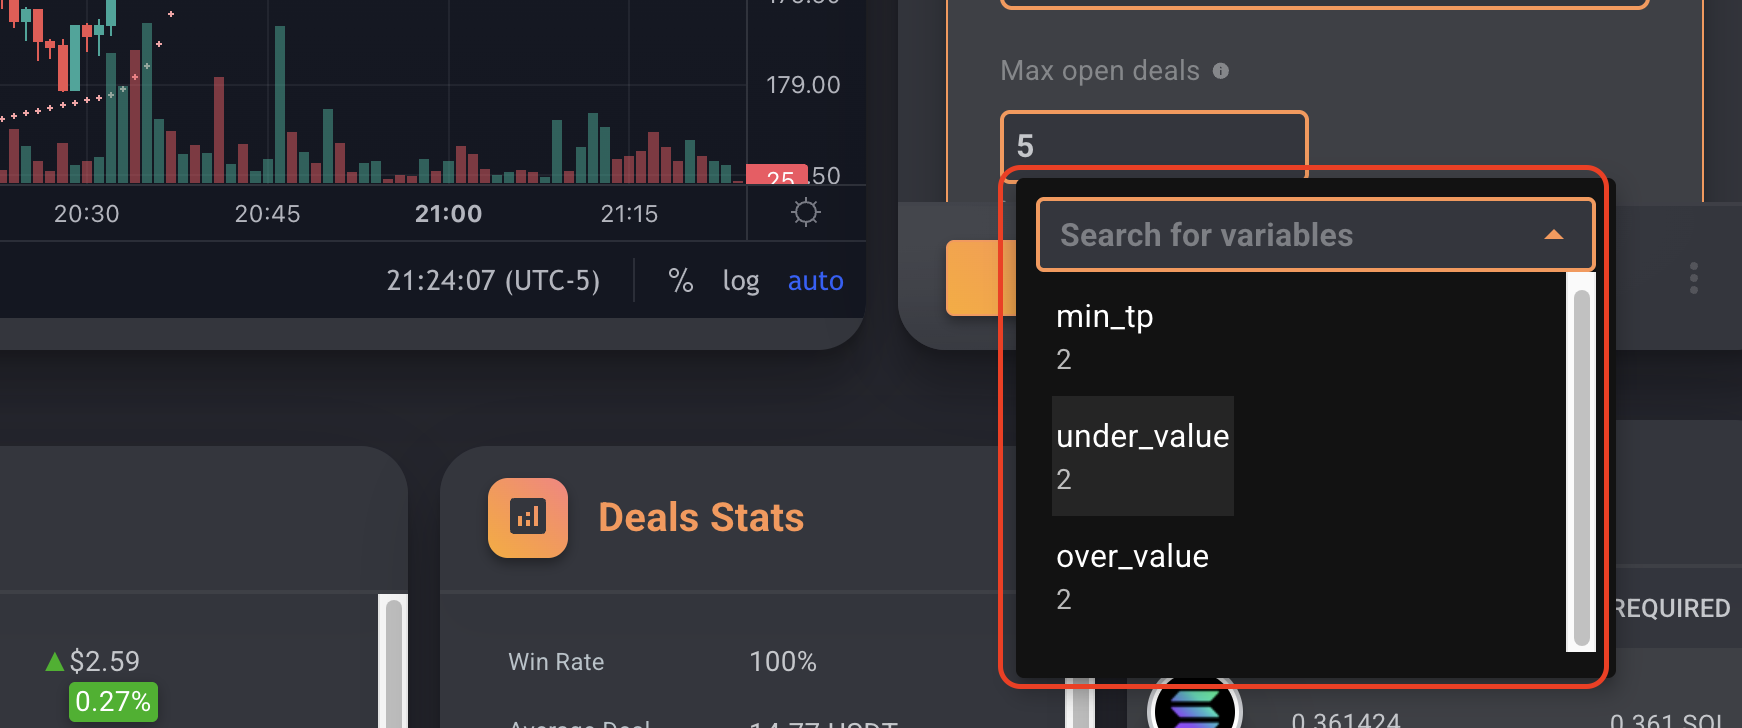Click the variables list scrollbar

[x=1581, y=467]
